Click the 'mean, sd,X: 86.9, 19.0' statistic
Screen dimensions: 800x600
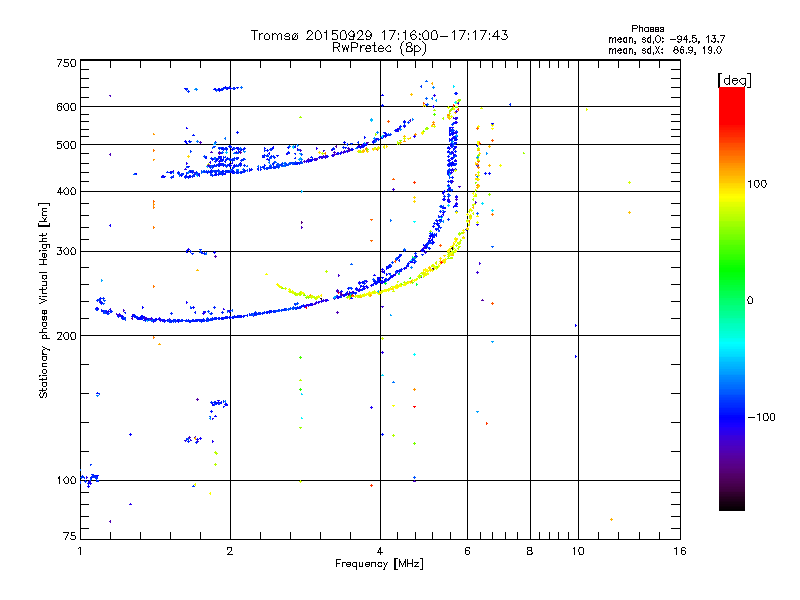(665, 50)
